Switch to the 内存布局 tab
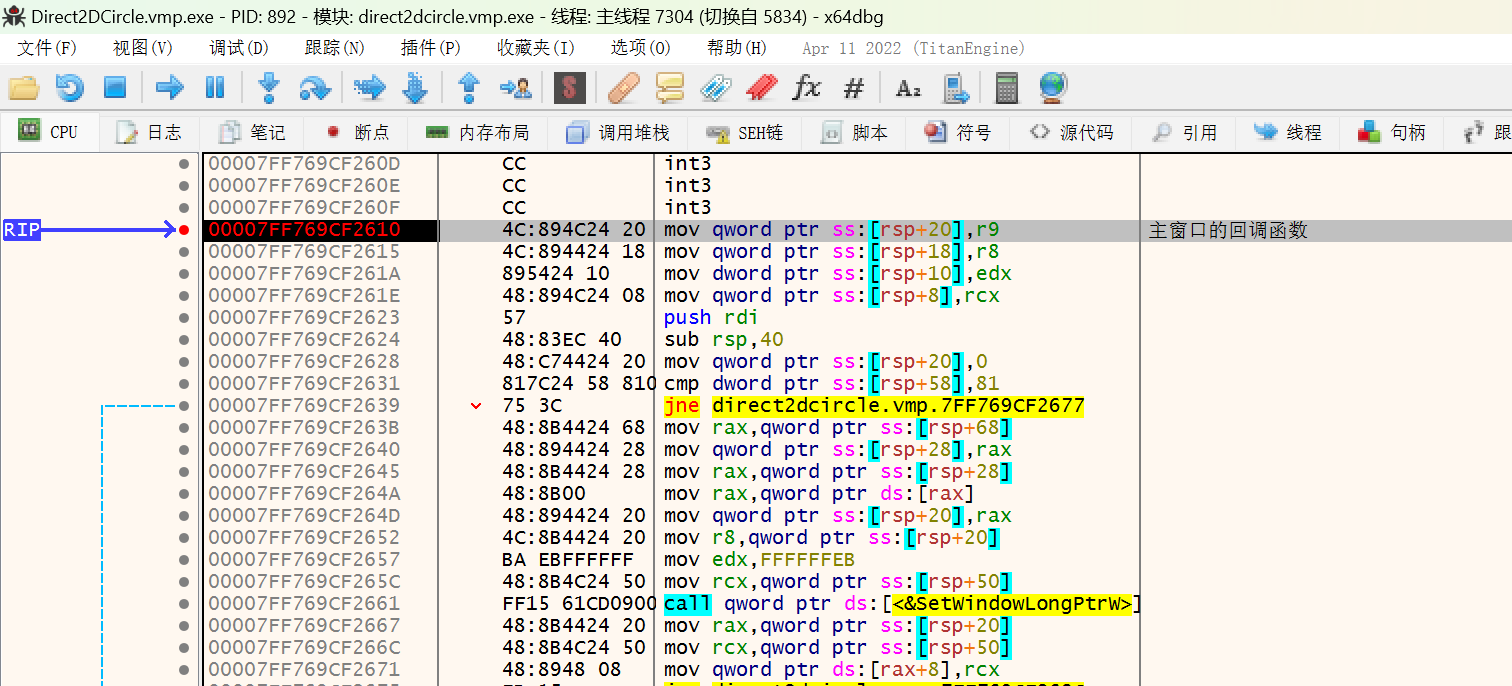 pyautogui.click(x=477, y=132)
